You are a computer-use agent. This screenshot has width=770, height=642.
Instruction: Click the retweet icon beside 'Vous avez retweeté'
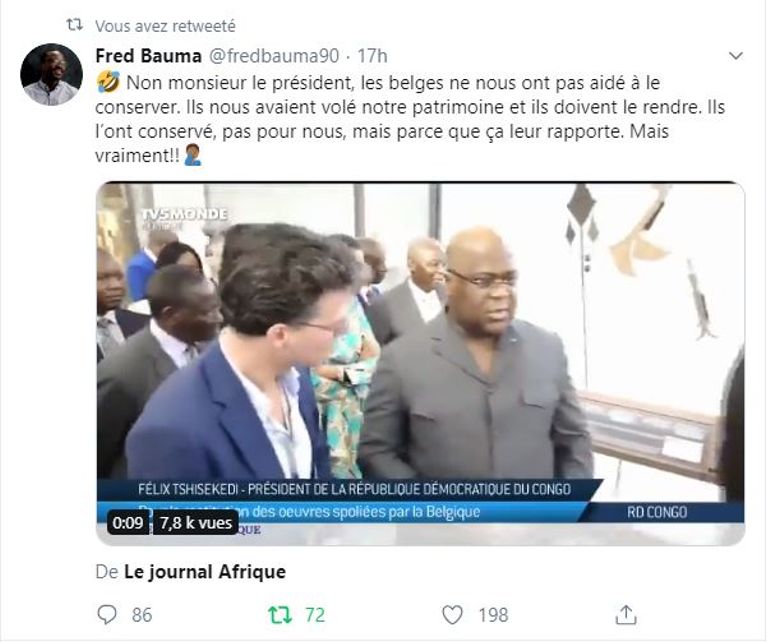pyautogui.click(x=75, y=25)
